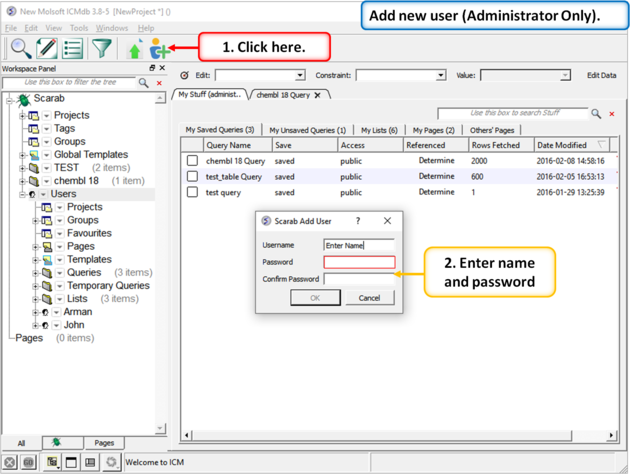Open the Edit dropdown combo box
630x474 pixels.
tap(260, 75)
